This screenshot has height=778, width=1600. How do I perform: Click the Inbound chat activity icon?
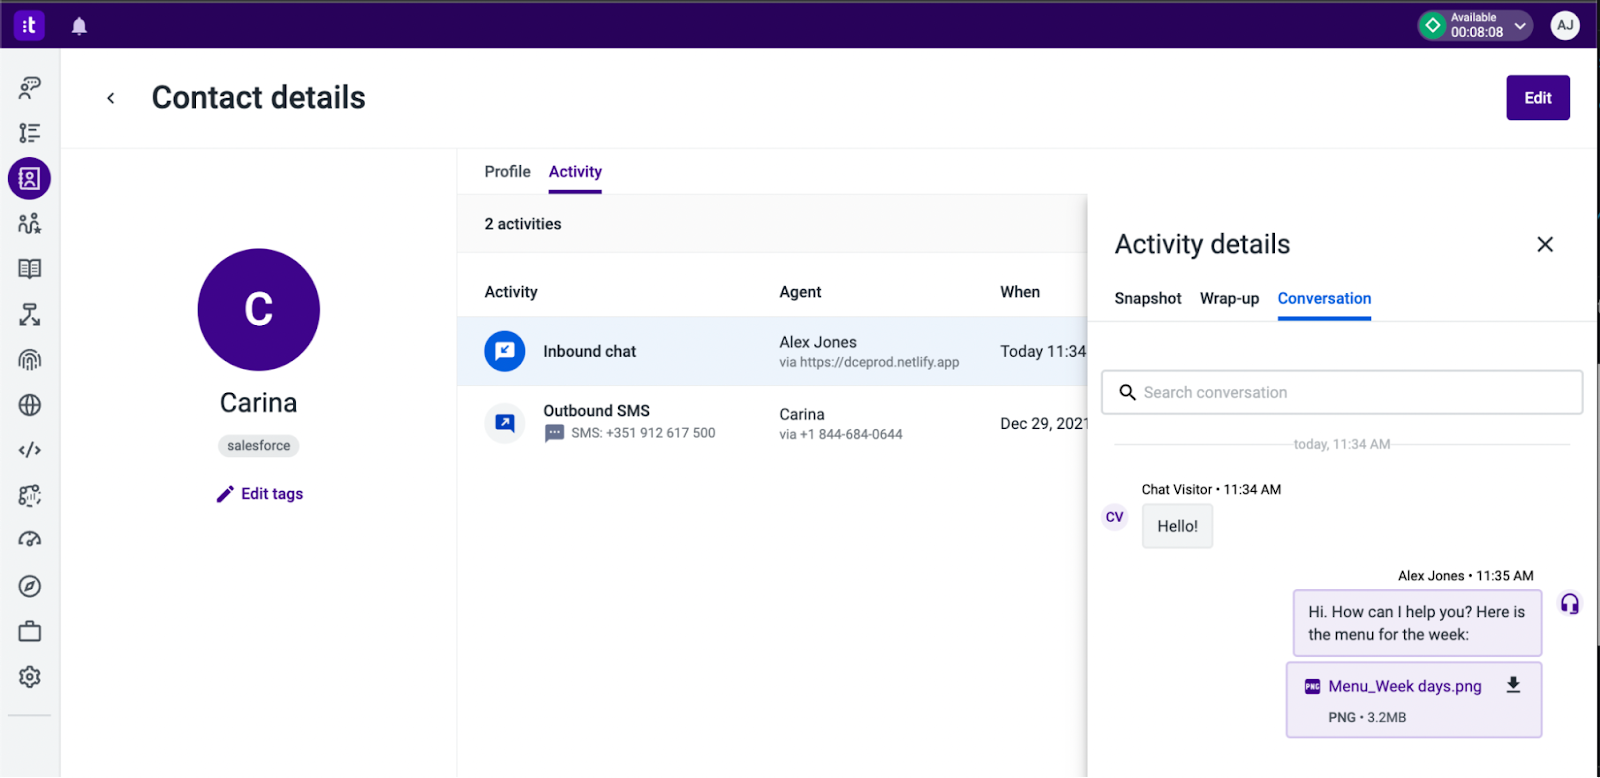click(x=505, y=351)
